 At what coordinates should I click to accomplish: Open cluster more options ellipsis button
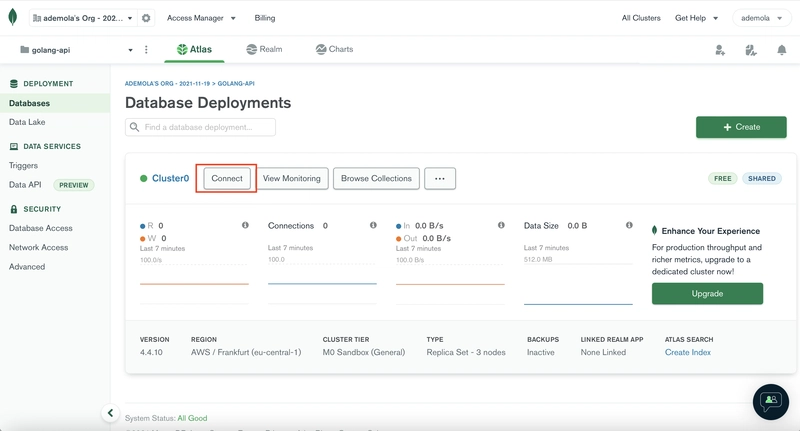(440, 179)
